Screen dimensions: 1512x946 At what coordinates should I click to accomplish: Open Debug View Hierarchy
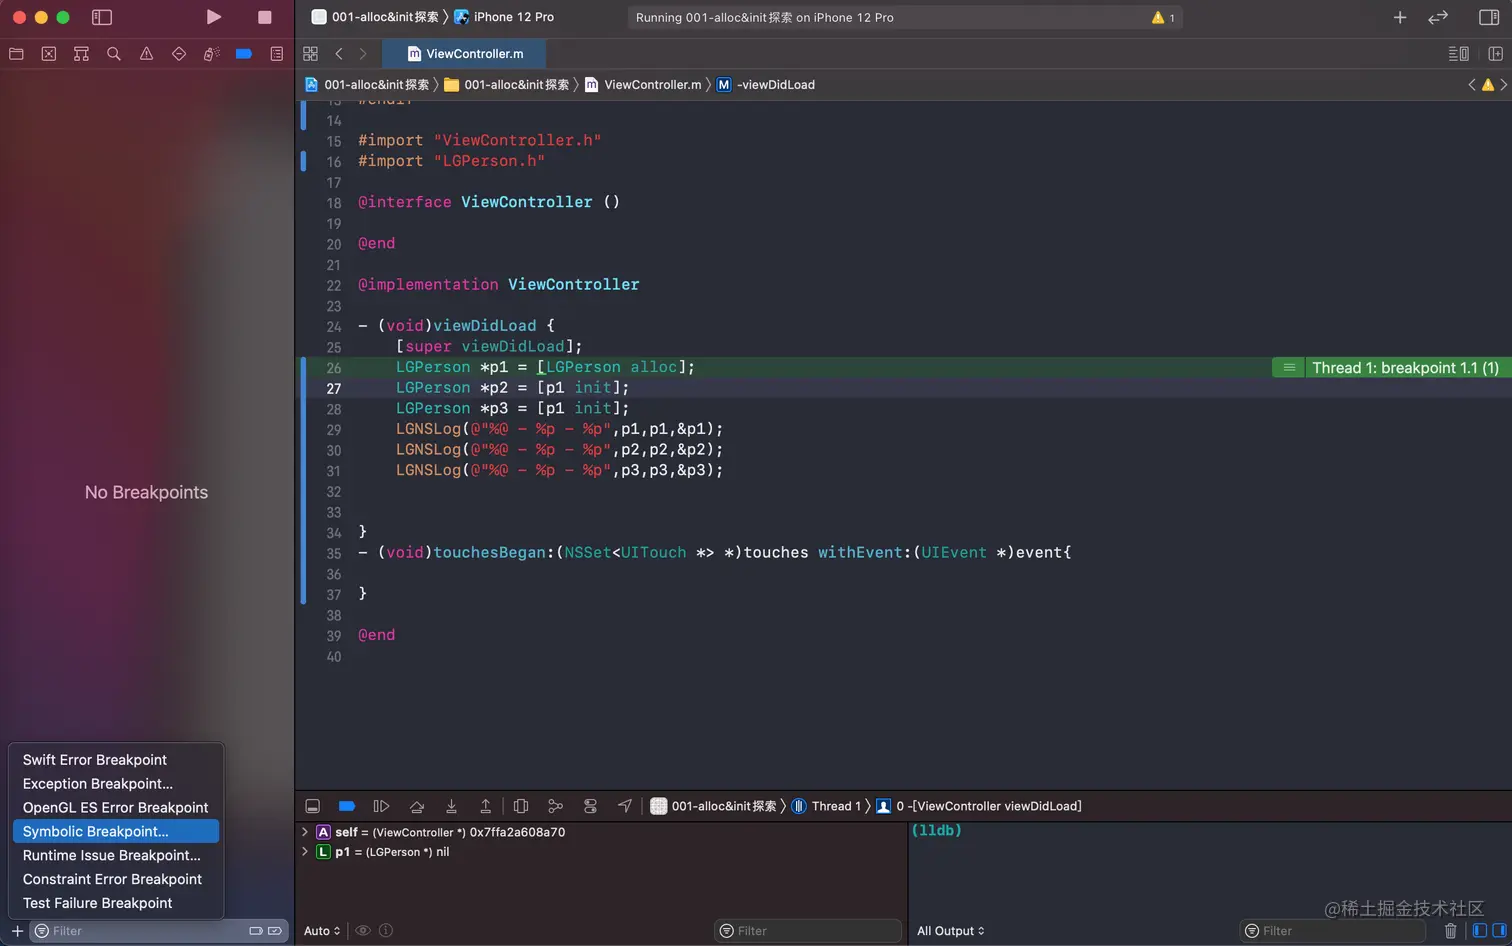click(521, 806)
